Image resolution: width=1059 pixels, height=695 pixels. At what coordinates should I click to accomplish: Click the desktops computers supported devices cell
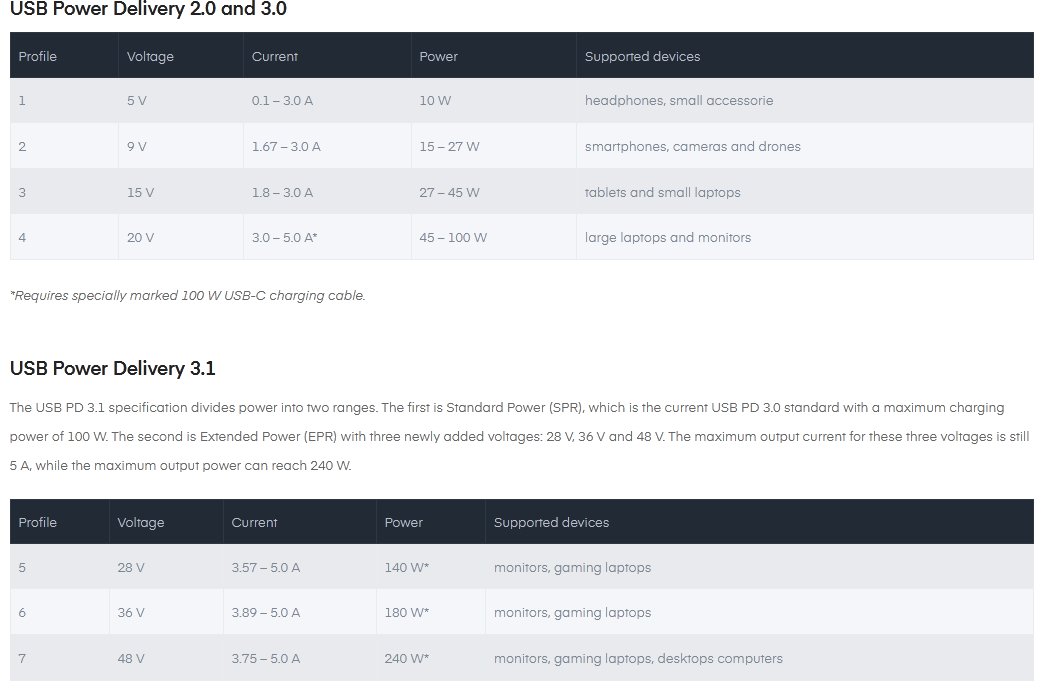coord(637,658)
